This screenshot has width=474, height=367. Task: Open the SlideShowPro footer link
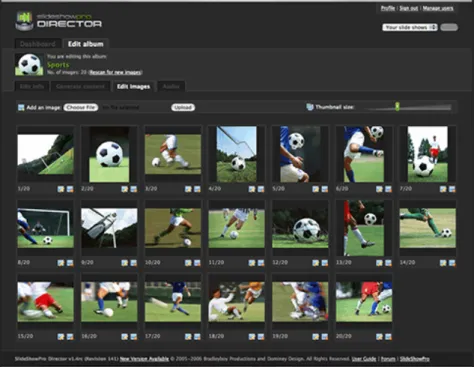[415, 359]
